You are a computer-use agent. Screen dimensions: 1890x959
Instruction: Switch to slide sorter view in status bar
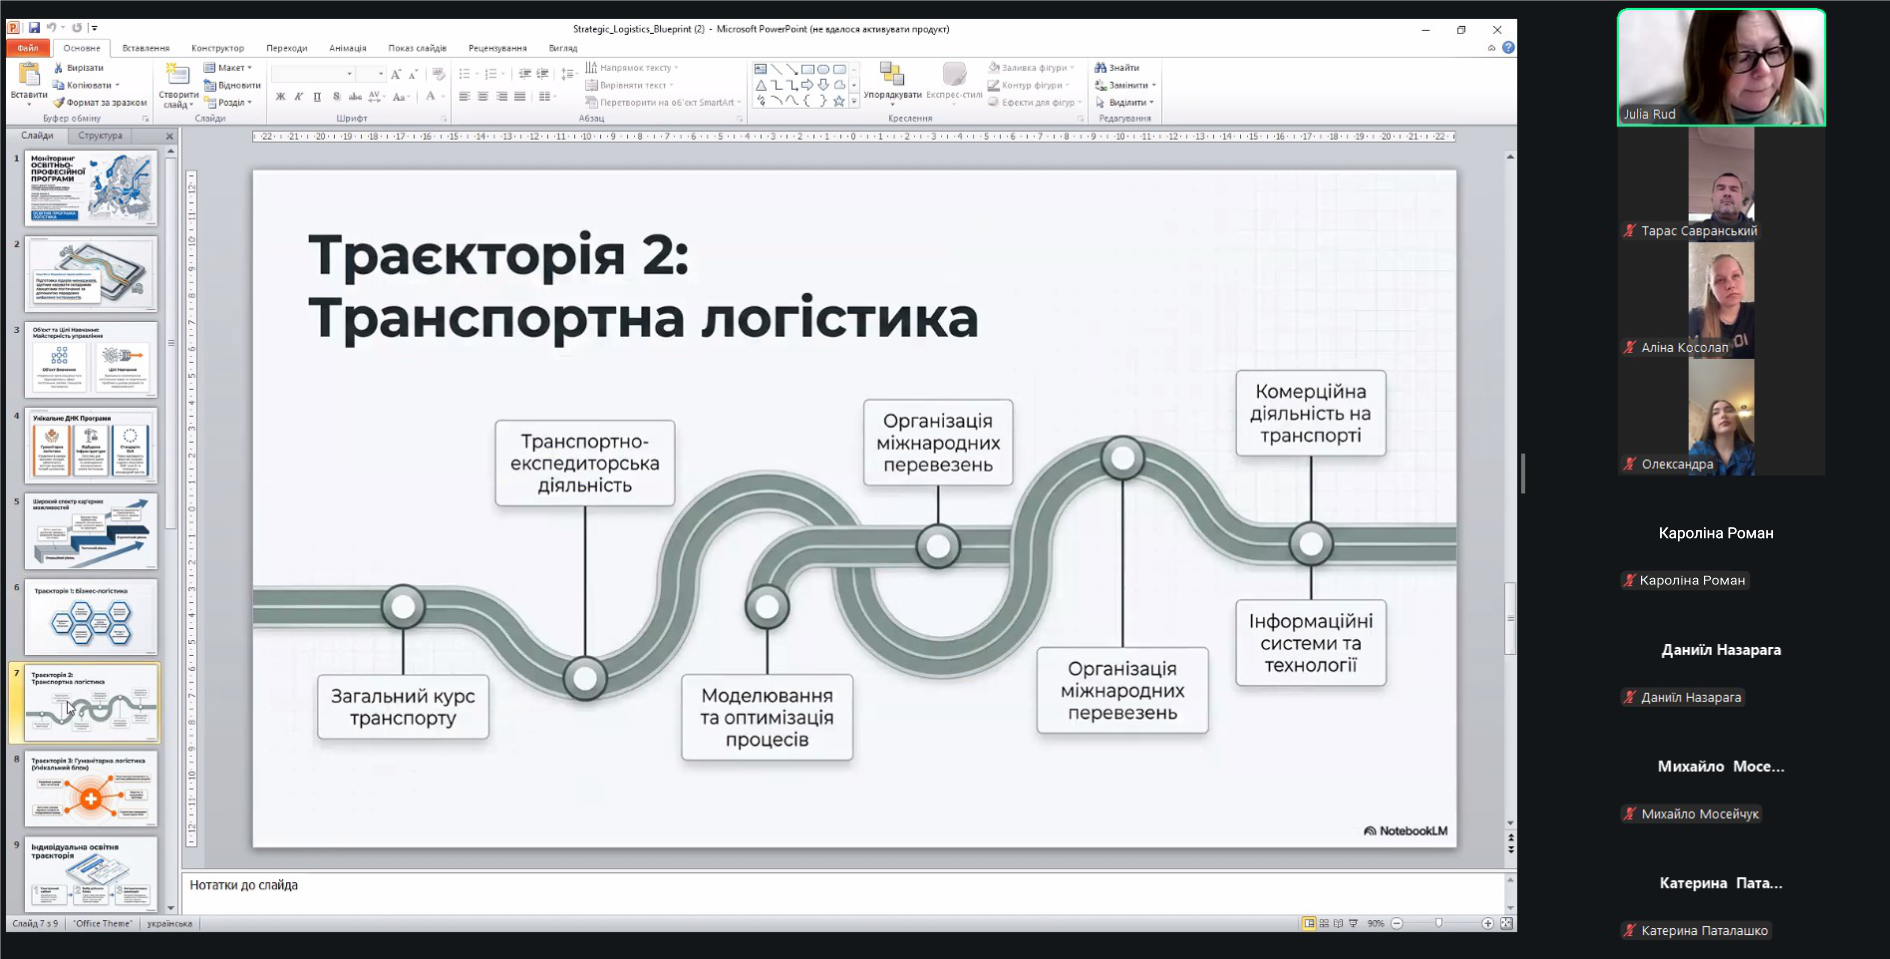click(x=1324, y=923)
